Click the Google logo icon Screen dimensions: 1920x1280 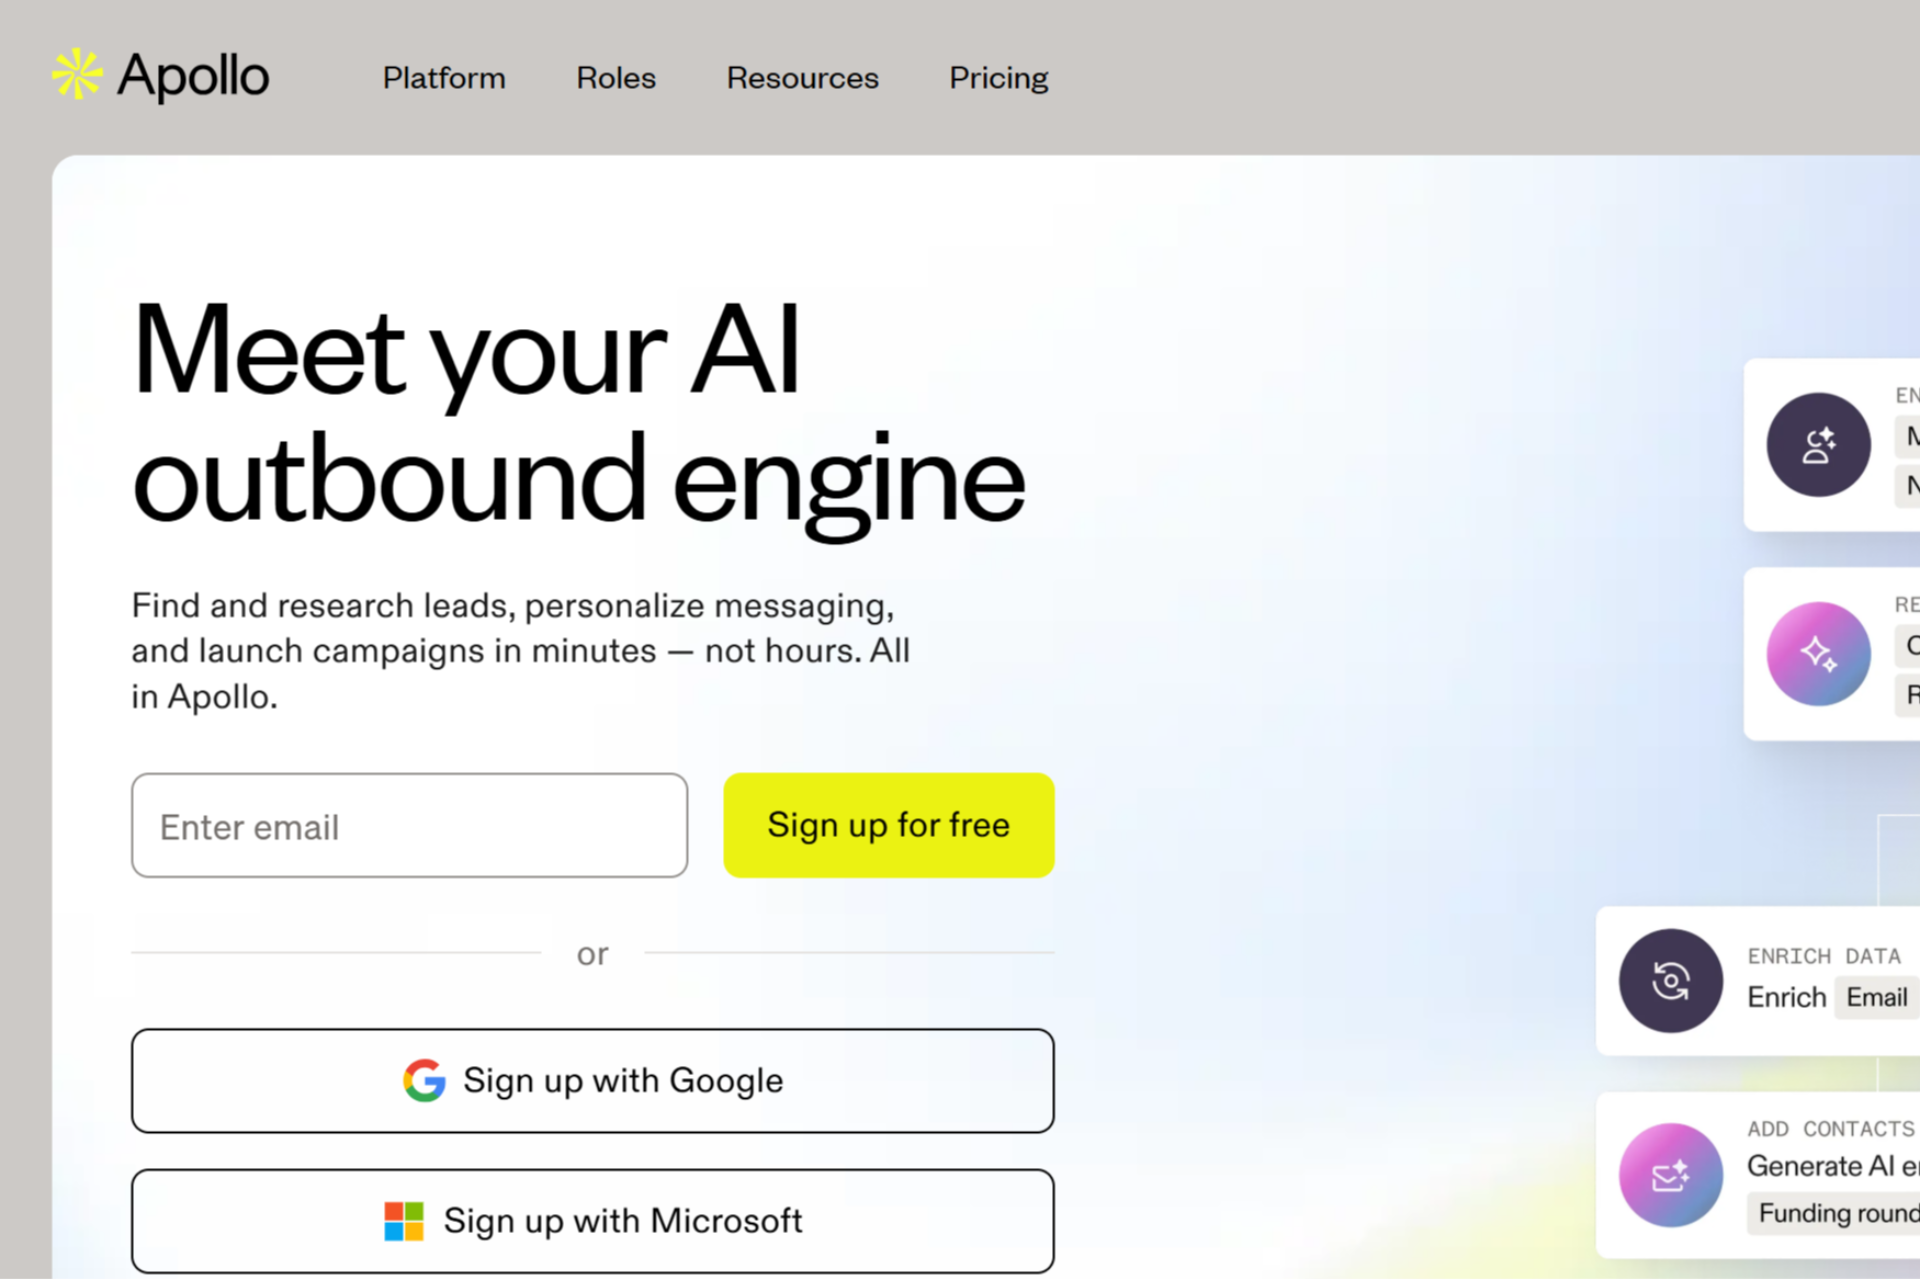(424, 1081)
